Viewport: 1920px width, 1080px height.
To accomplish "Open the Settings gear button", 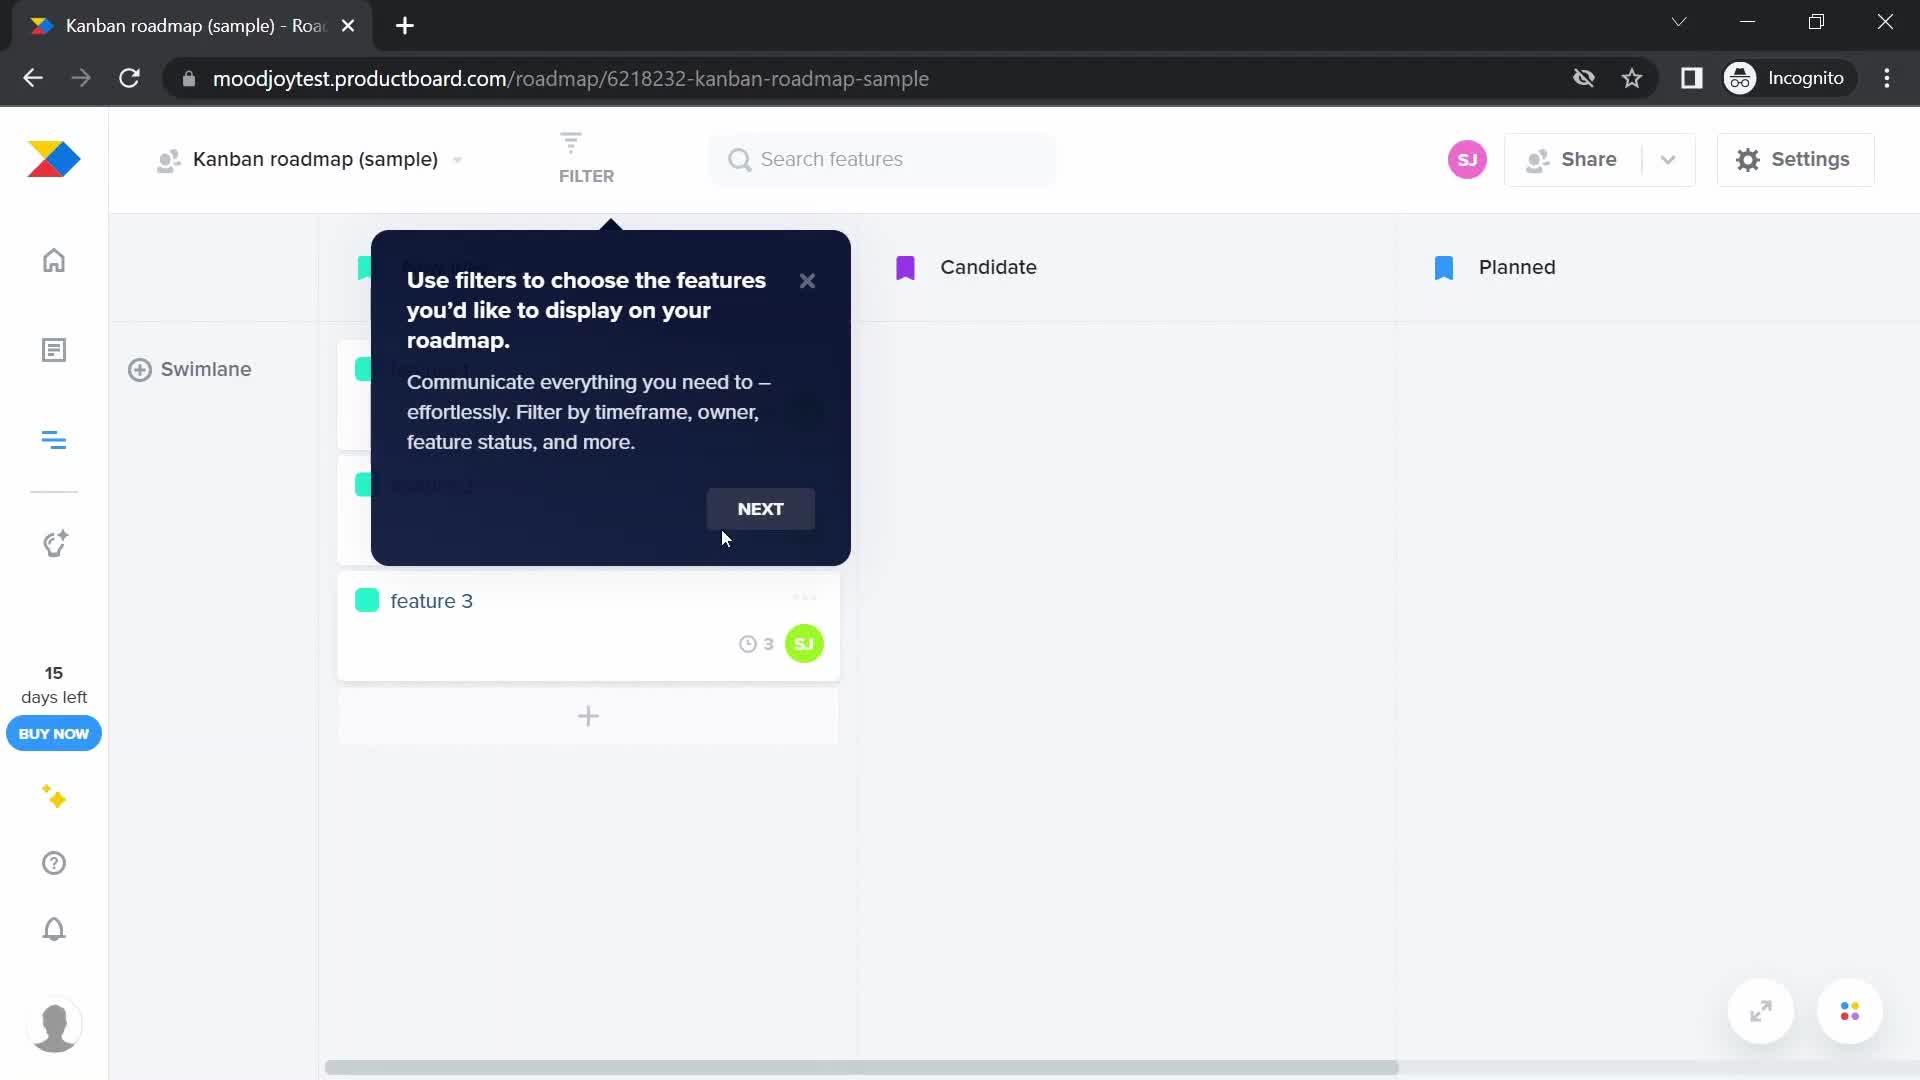I will [1795, 160].
